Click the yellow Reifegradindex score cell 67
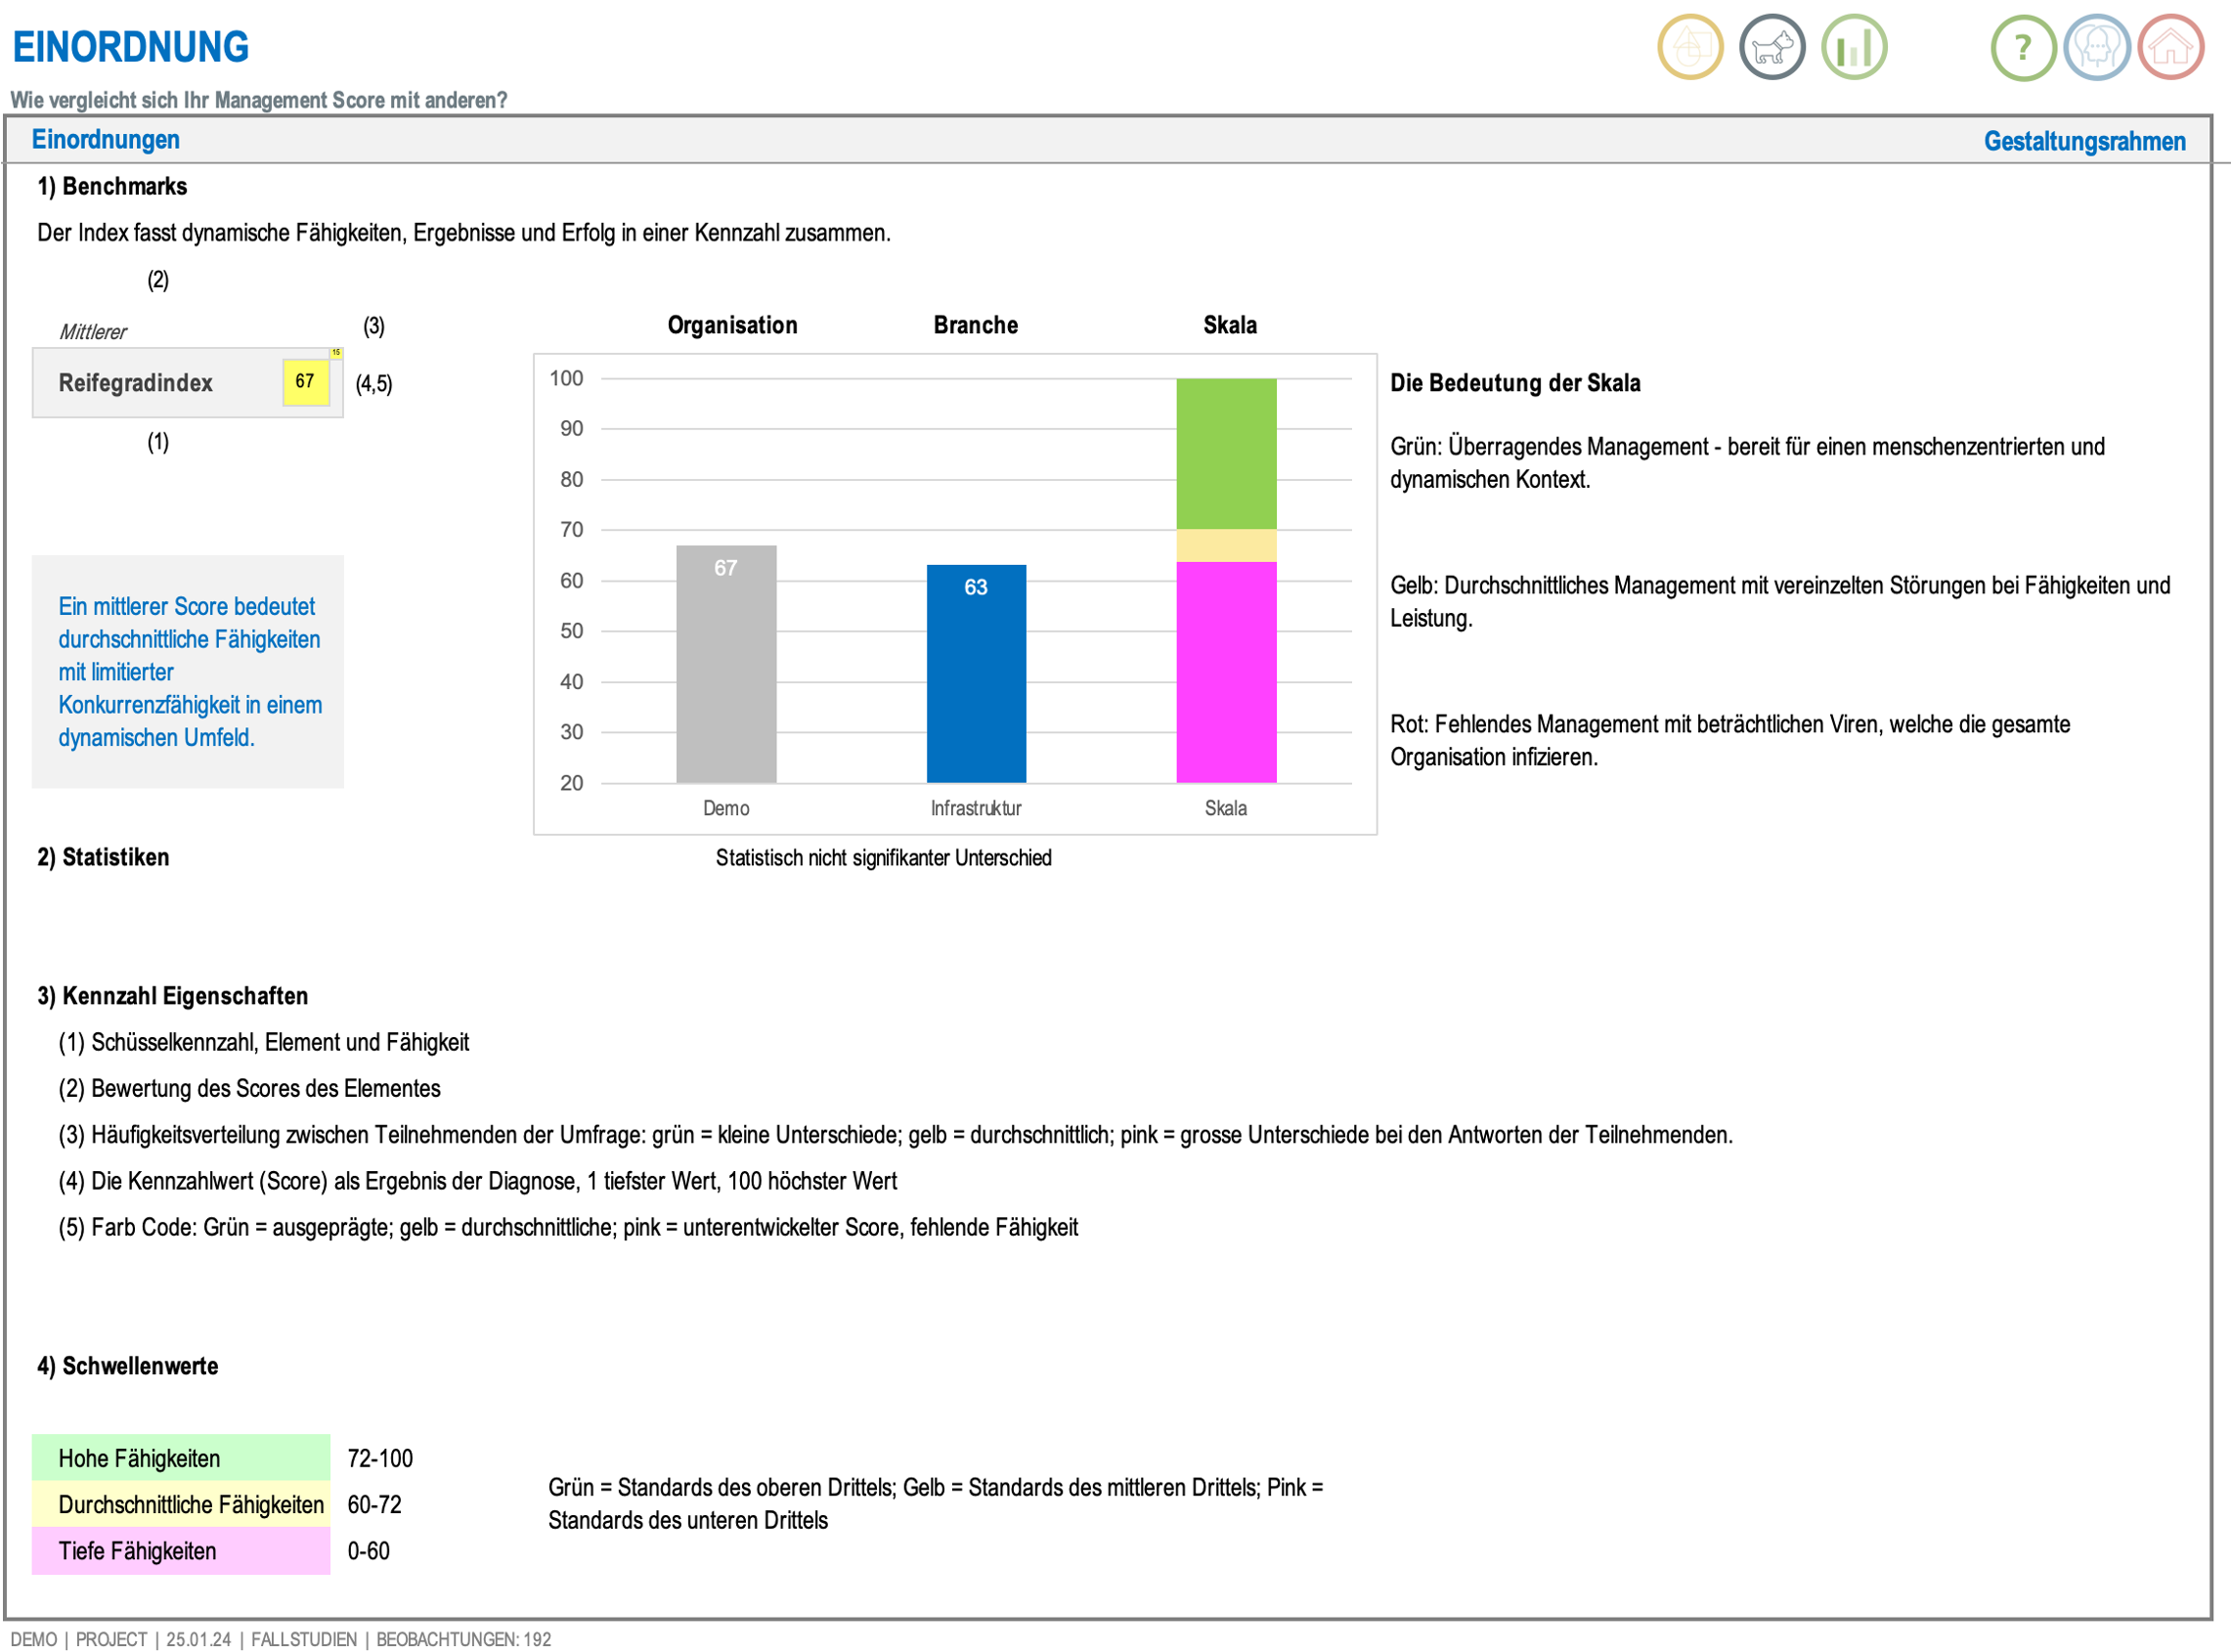 pyautogui.click(x=305, y=382)
